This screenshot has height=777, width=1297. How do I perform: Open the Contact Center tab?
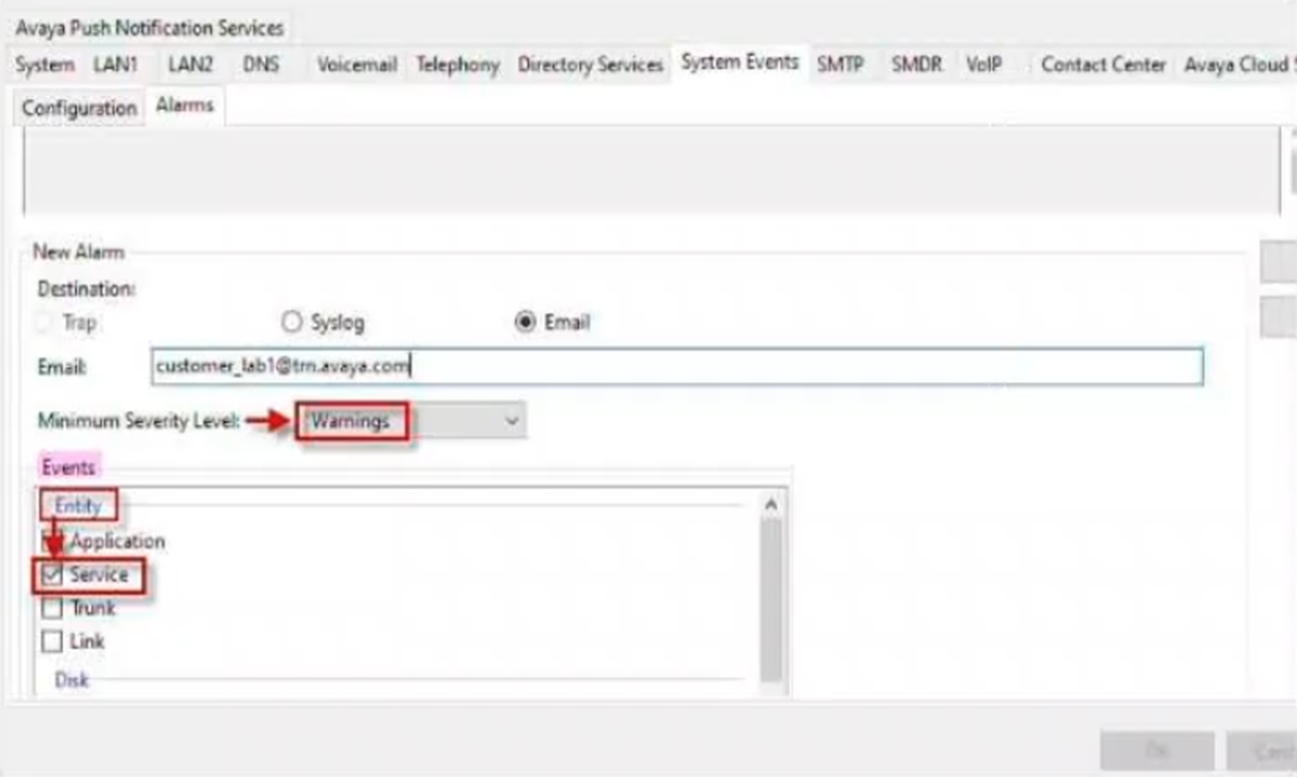1103,65
